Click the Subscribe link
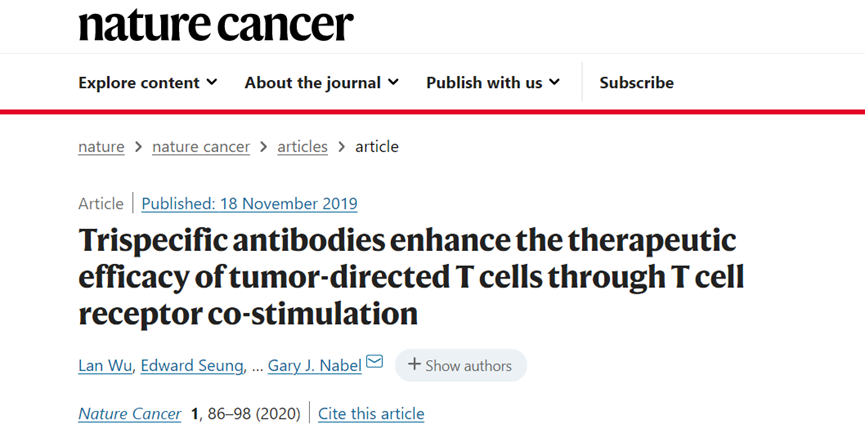This screenshot has width=865, height=429. pos(637,83)
